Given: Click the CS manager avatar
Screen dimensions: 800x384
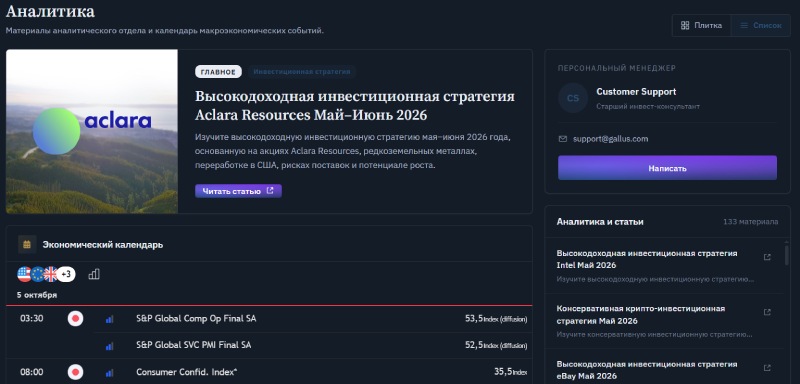Looking at the screenshot, I should point(573,98).
